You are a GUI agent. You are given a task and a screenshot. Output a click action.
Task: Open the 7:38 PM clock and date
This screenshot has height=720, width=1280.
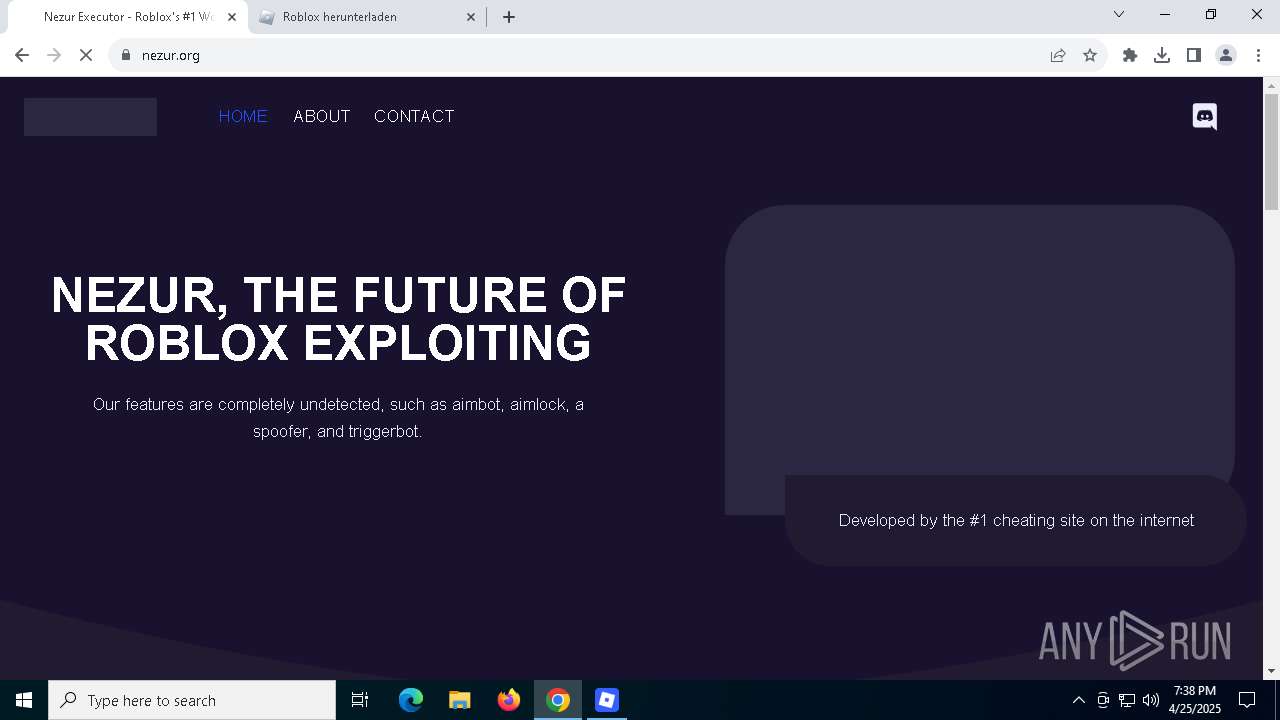1195,700
